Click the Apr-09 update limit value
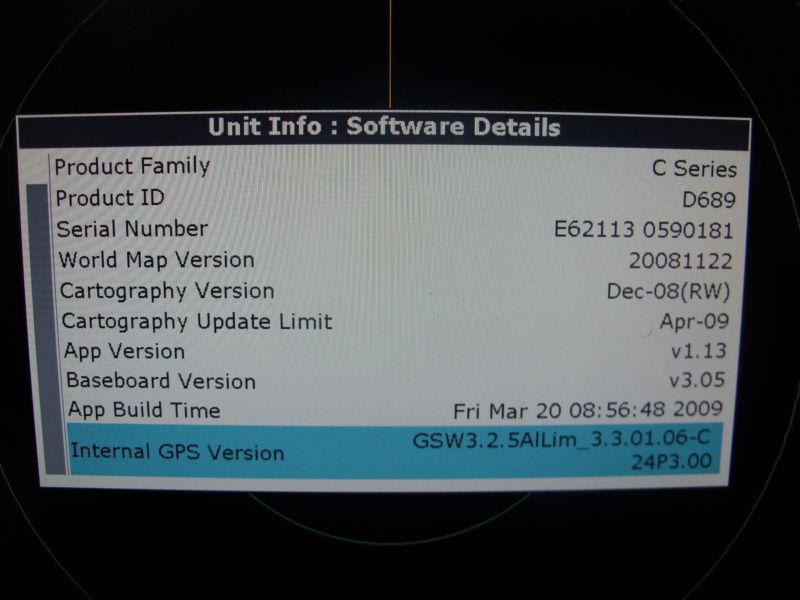 pyautogui.click(x=694, y=322)
